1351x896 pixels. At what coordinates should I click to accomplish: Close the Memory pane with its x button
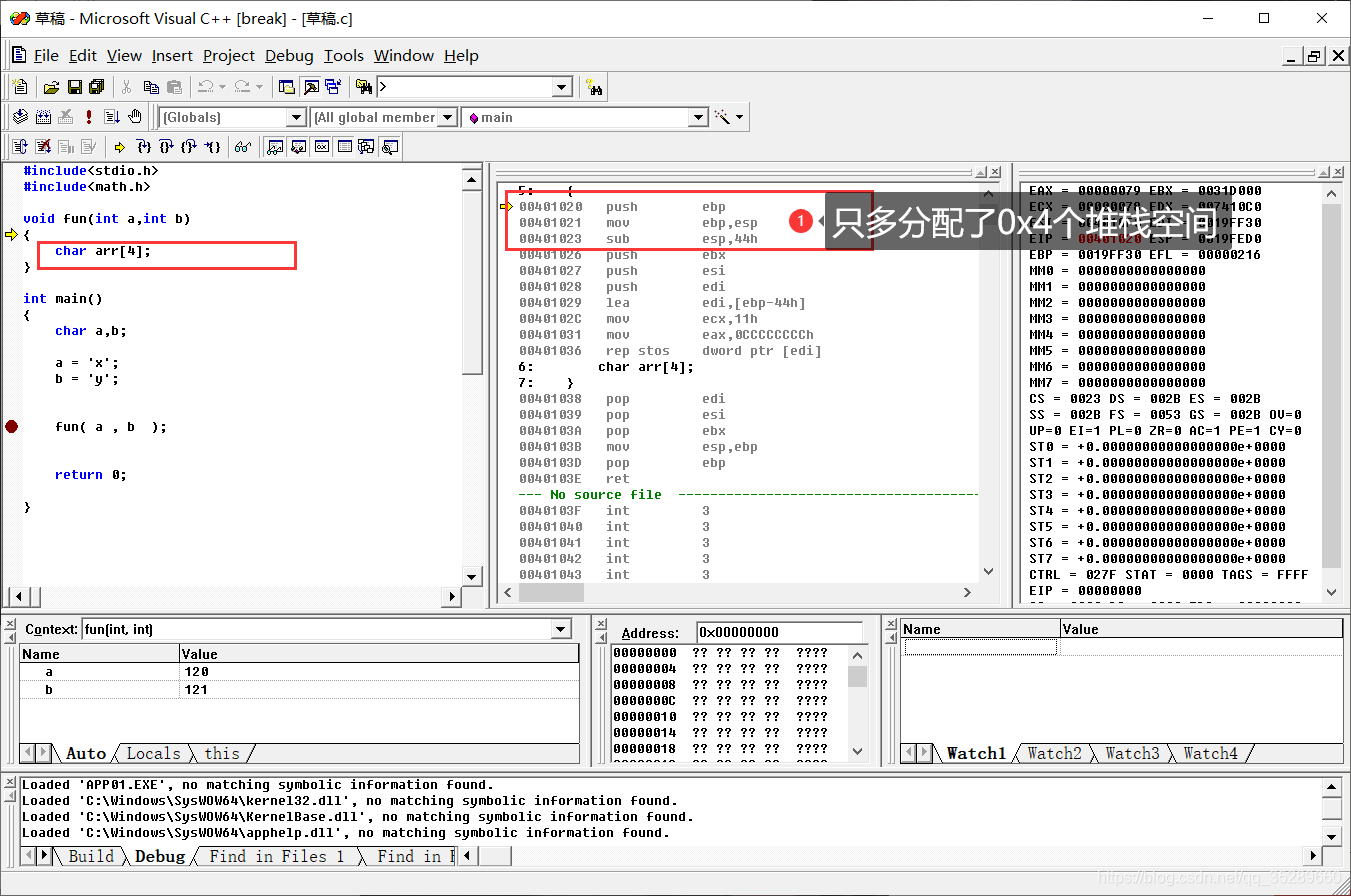[x=602, y=624]
